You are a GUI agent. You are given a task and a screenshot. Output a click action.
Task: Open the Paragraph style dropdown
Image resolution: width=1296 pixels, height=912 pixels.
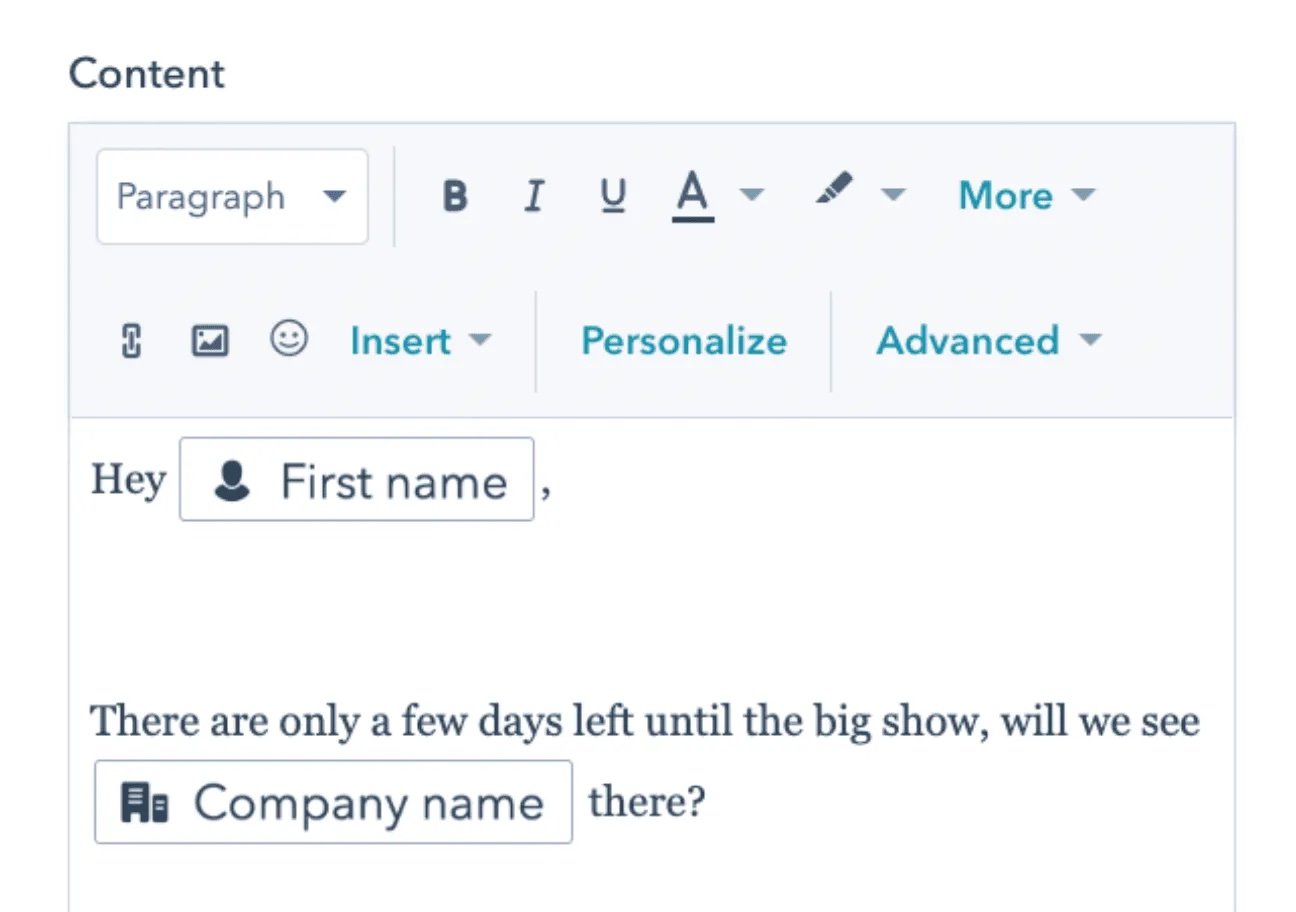pyautogui.click(x=231, y=196)
